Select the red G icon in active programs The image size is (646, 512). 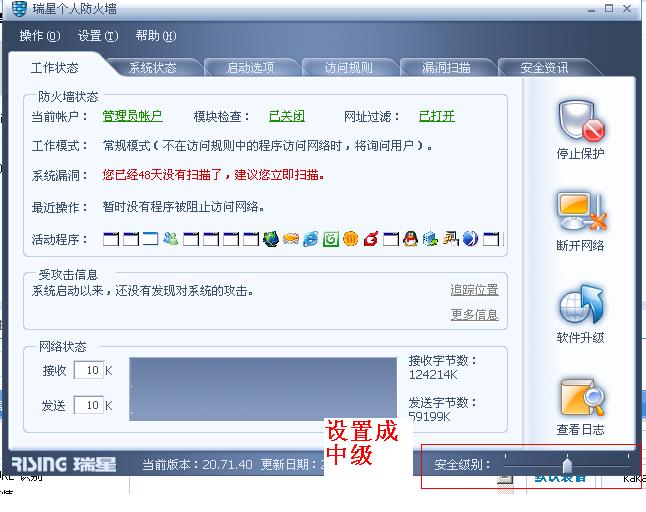(371, 239)
